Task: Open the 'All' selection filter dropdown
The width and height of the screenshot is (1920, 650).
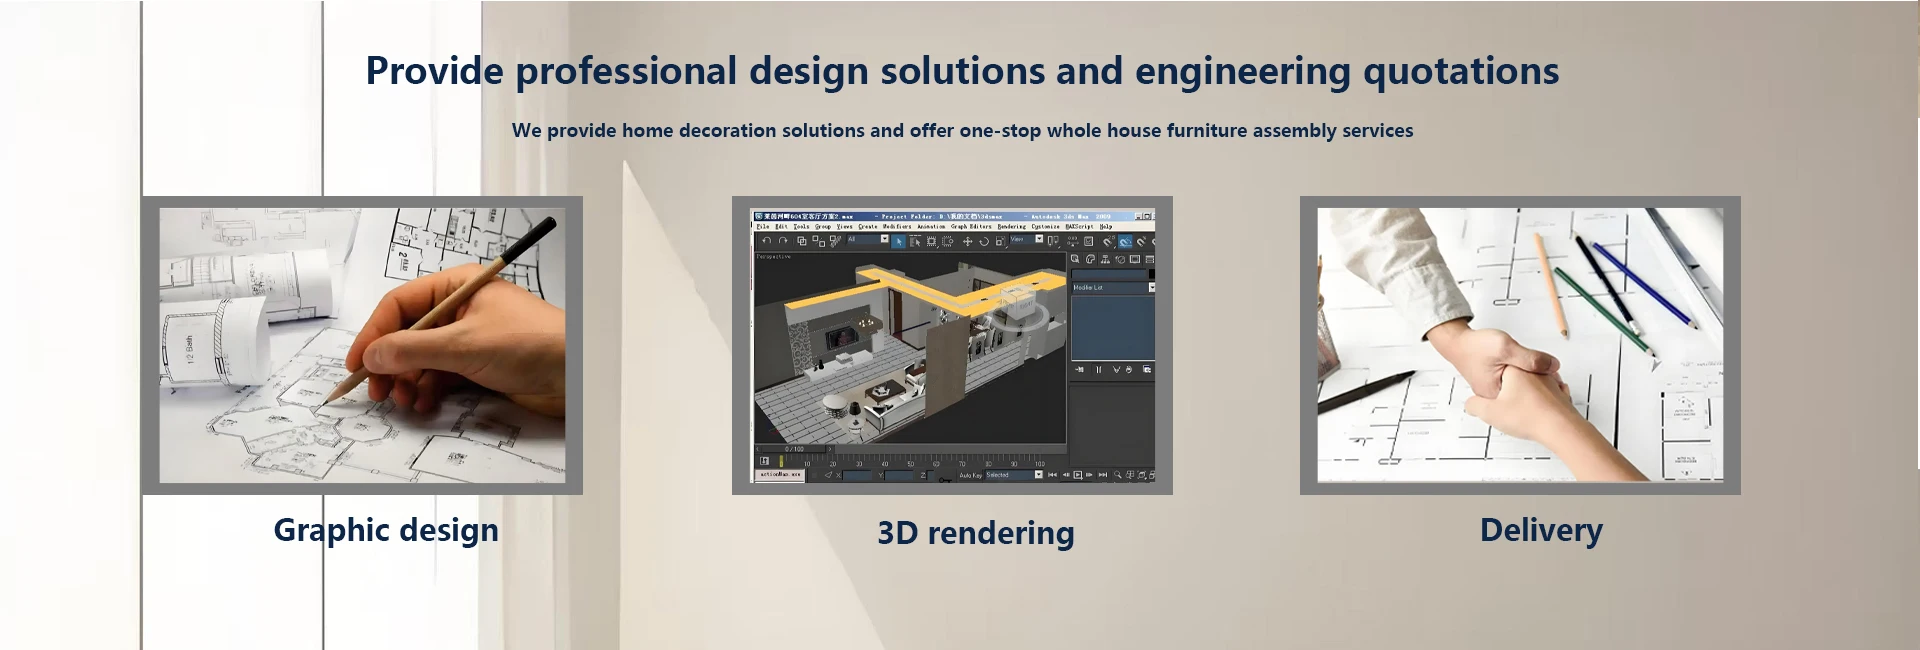Action: click(884, 240)
